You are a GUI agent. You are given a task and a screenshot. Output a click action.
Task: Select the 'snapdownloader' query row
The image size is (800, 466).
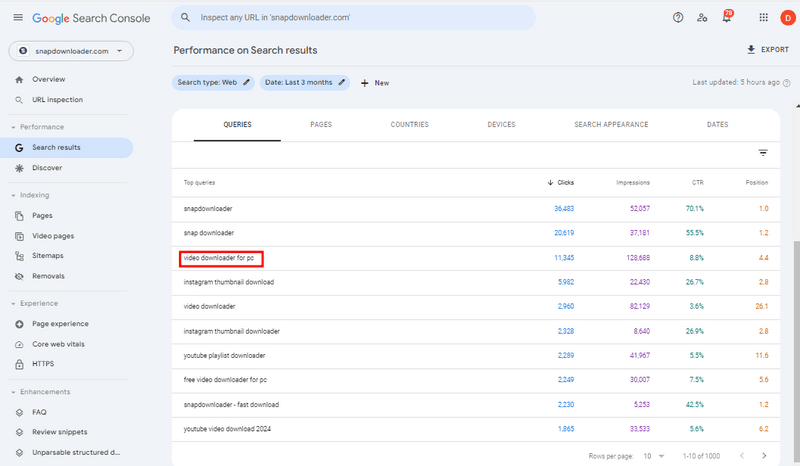click(x=476, y=209)
